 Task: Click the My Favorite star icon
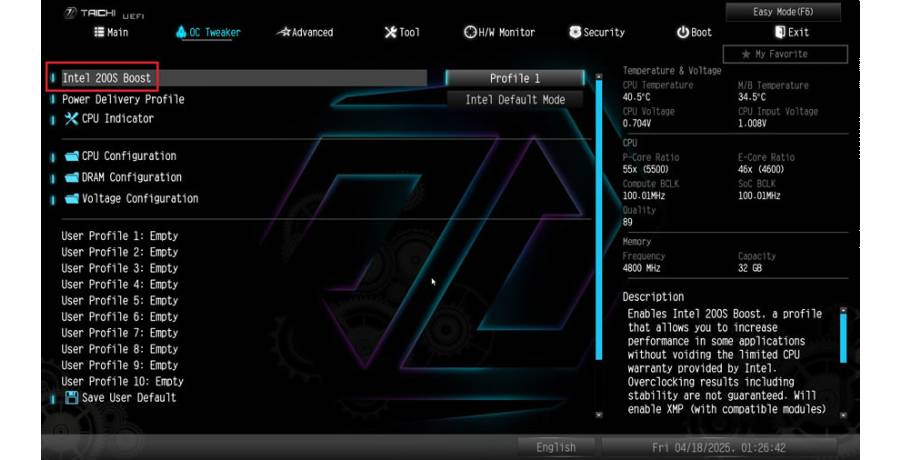pos(746,54)
